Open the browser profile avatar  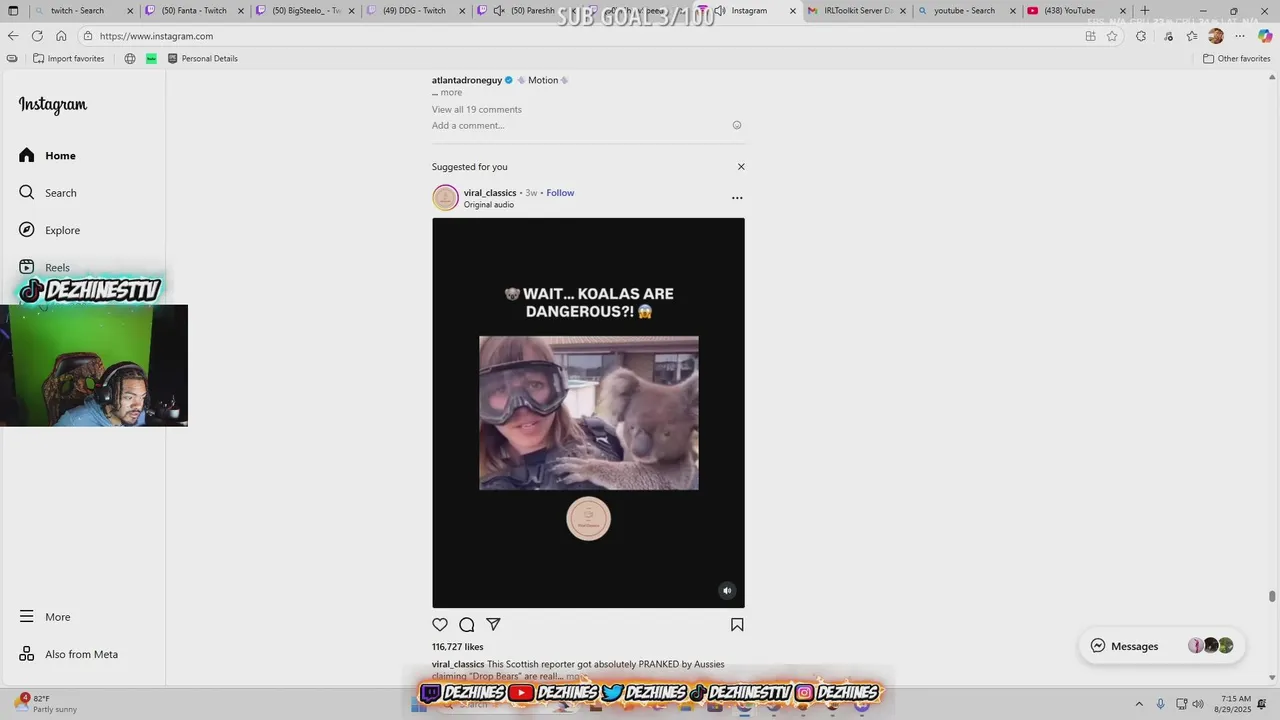pos(1216,36)
